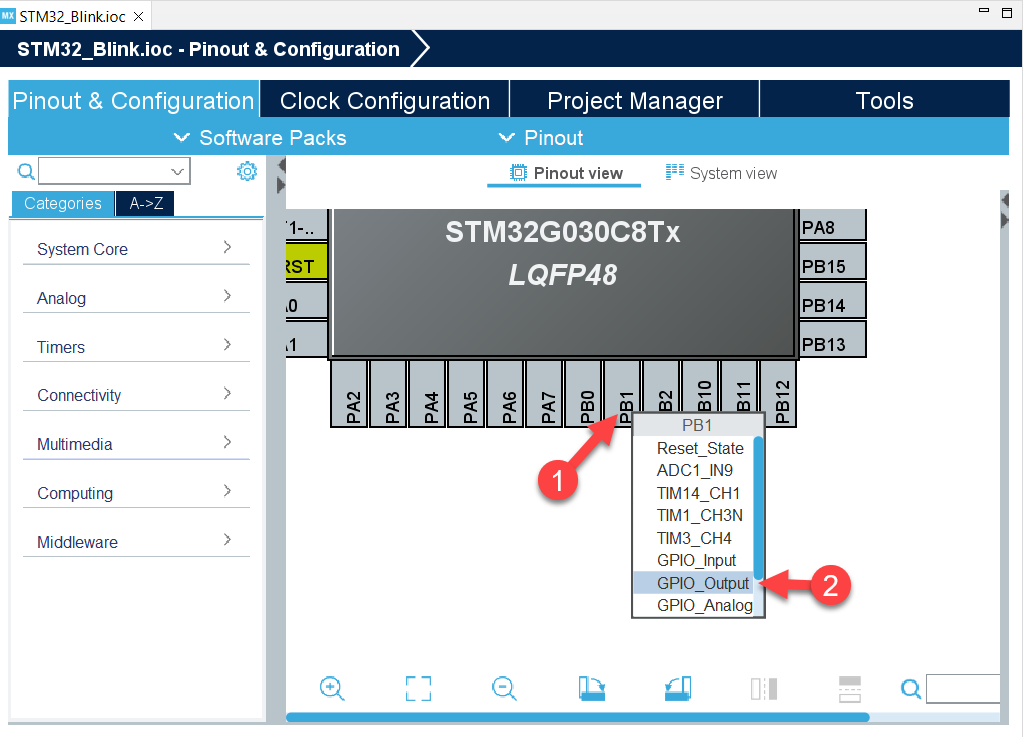
Task: Expand the Pinout menu
Action: coord(541,138)
